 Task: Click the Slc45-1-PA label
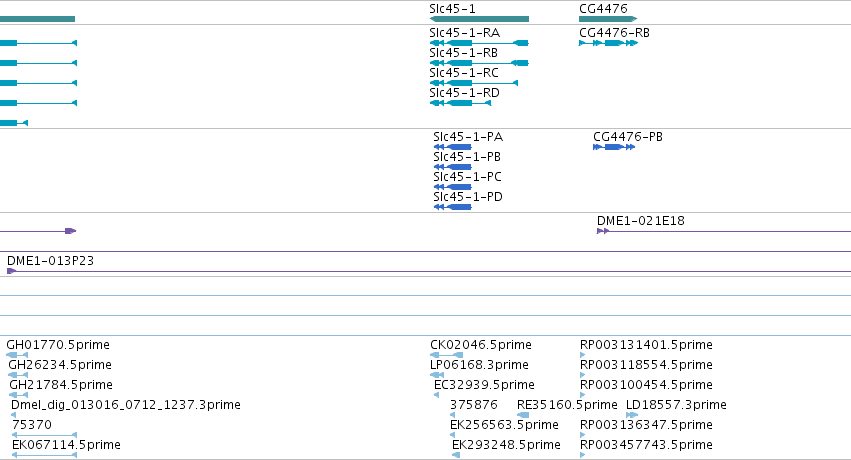pyautogui.click(x=468, y=137)
